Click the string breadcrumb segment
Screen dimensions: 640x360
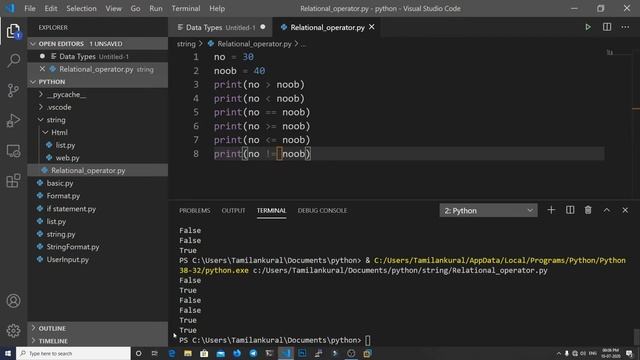(186, 44)
